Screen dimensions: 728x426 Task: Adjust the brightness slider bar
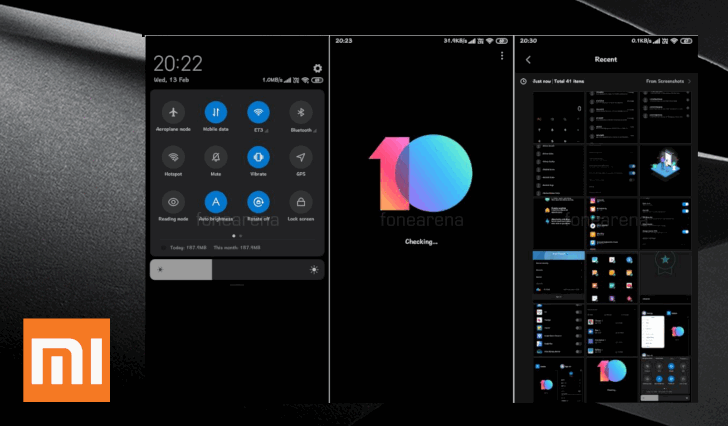click(237, 270)
